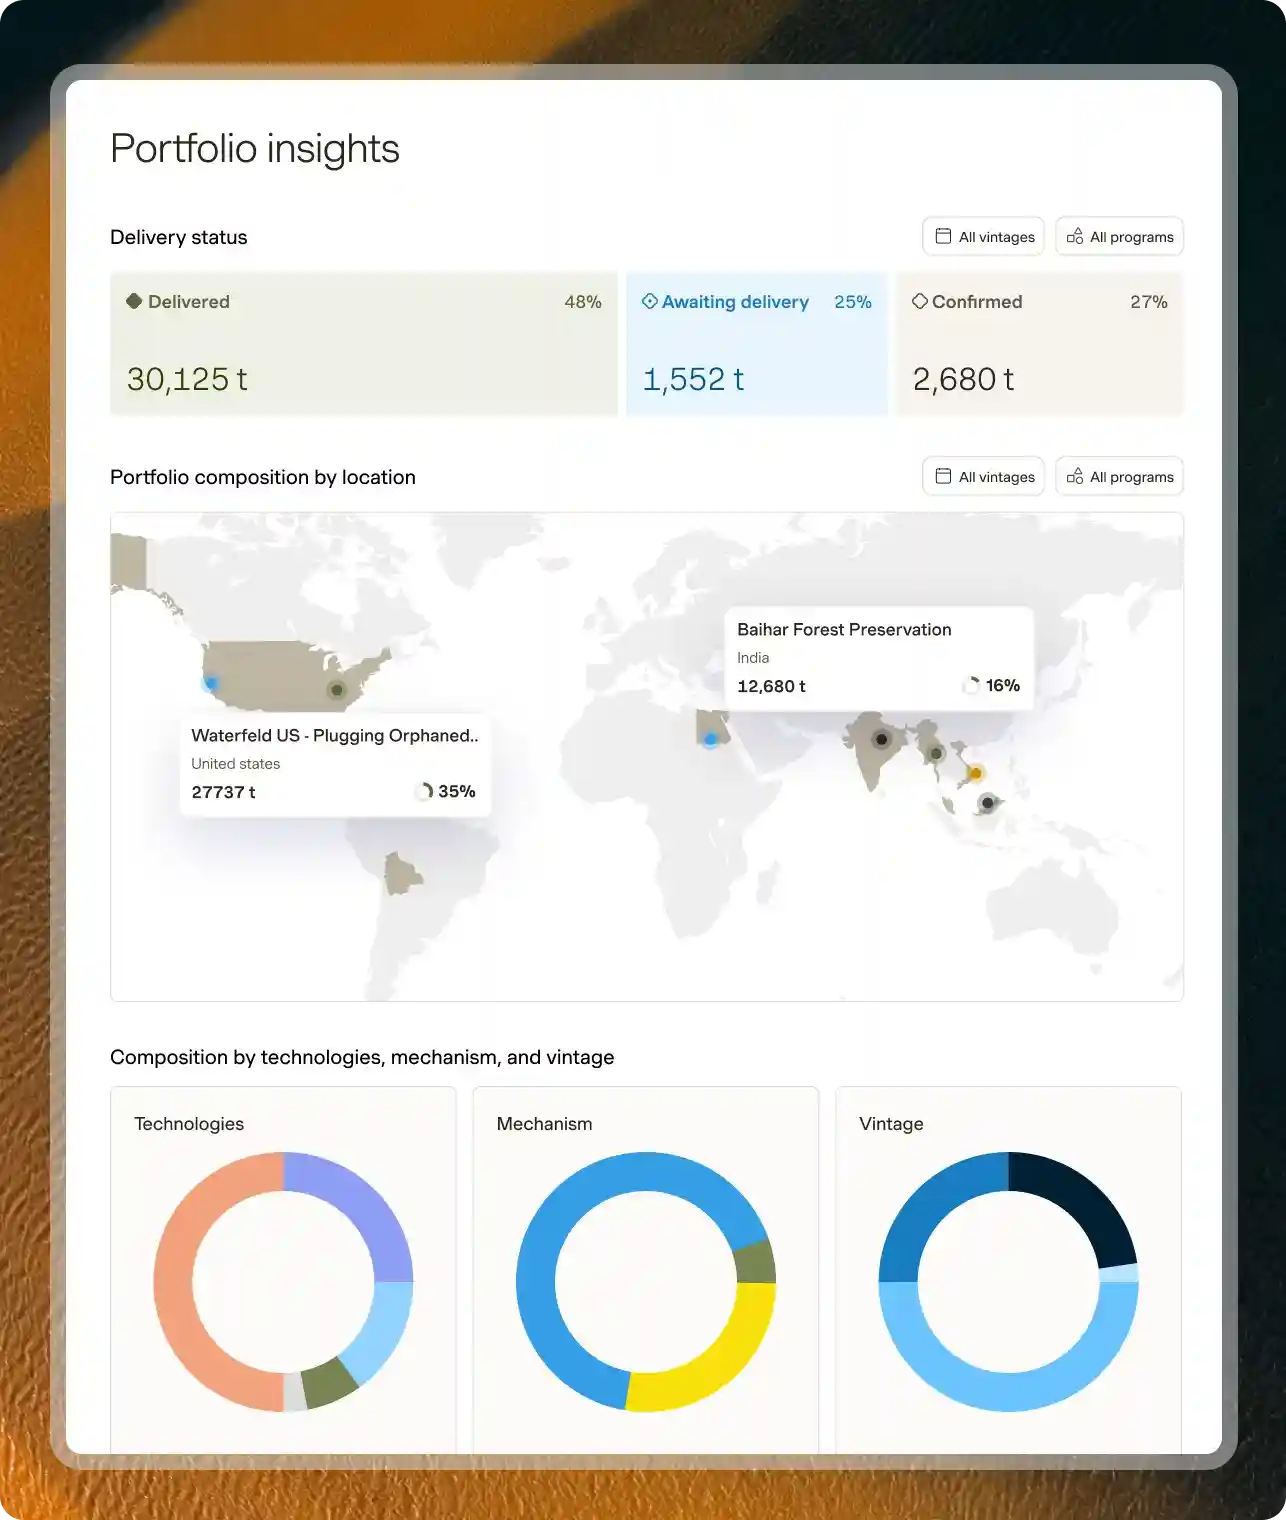
Task: Open the Baihar Forest Preservation project card
Action: [x=879, y=658]
